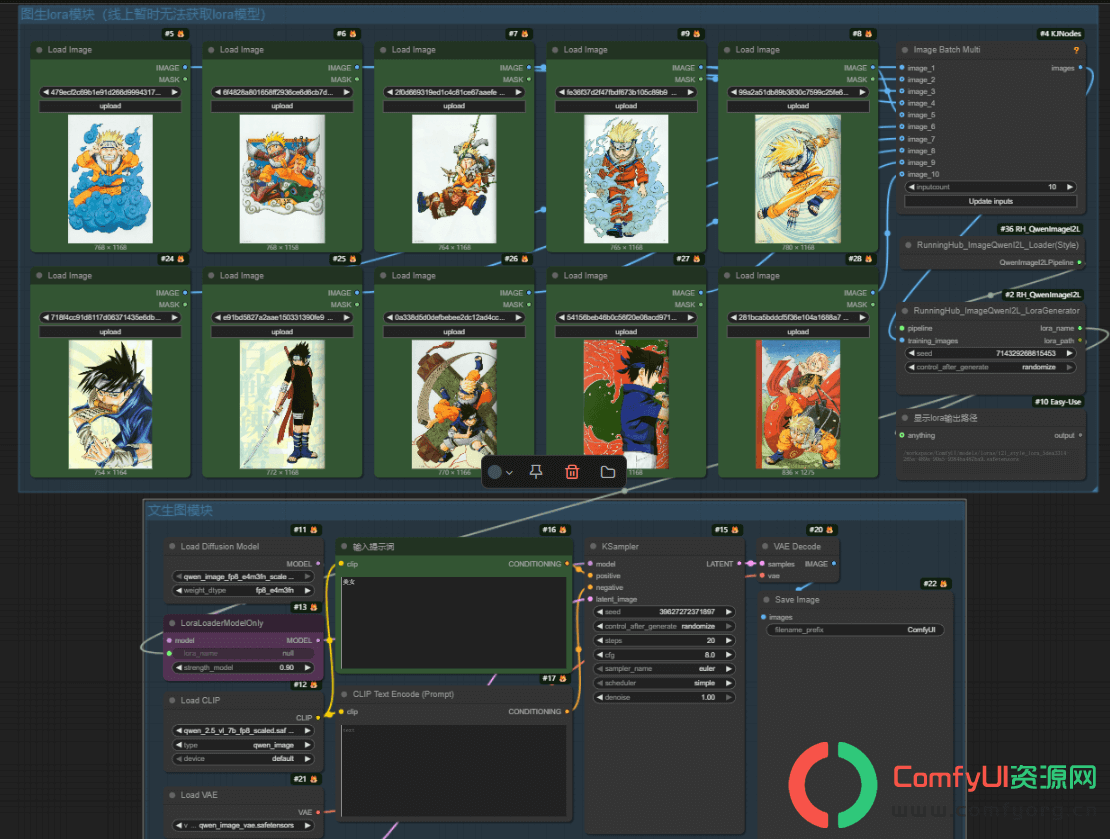The image size is (1110, 839).
Task: Open the color picker in the floating toolbar
Action: coord(500,472)
